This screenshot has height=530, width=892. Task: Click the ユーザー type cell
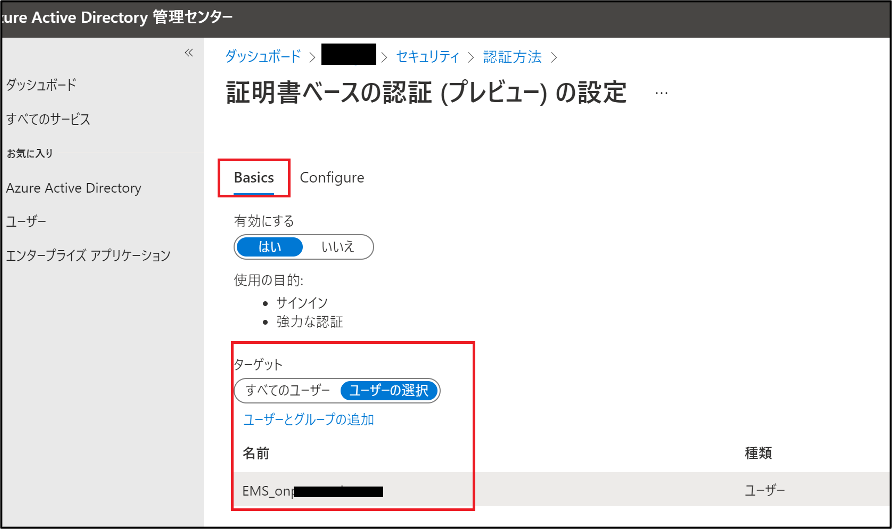pos(765,490)
